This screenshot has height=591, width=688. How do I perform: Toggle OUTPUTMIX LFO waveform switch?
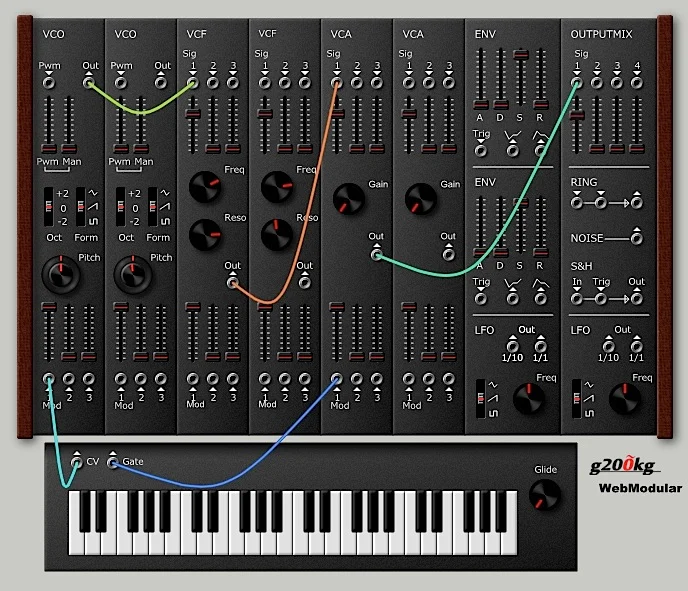point(577,398)
